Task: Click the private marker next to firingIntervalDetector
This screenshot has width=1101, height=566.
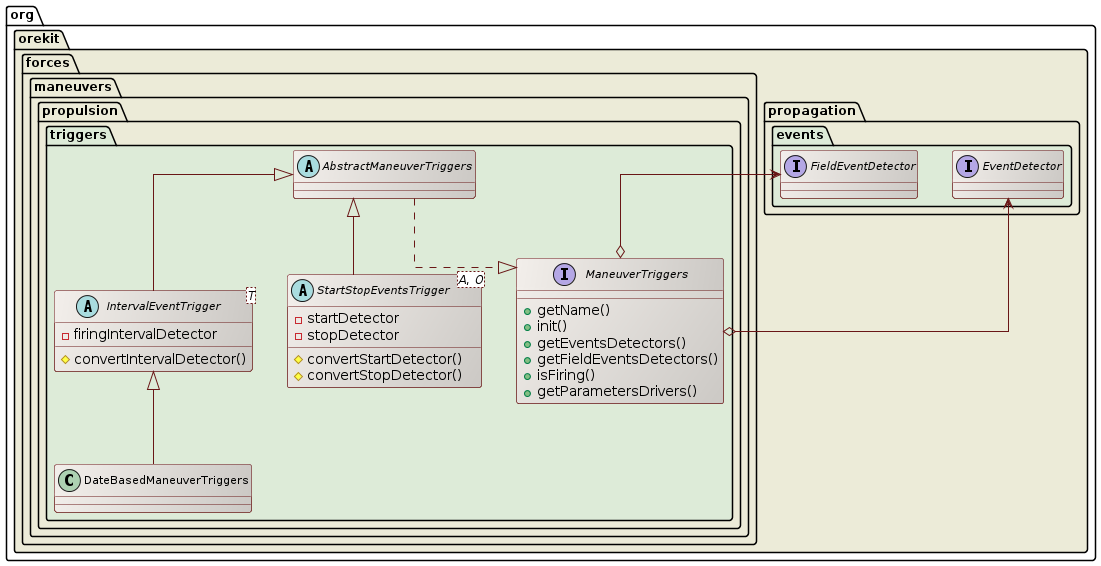Action: 64,334
